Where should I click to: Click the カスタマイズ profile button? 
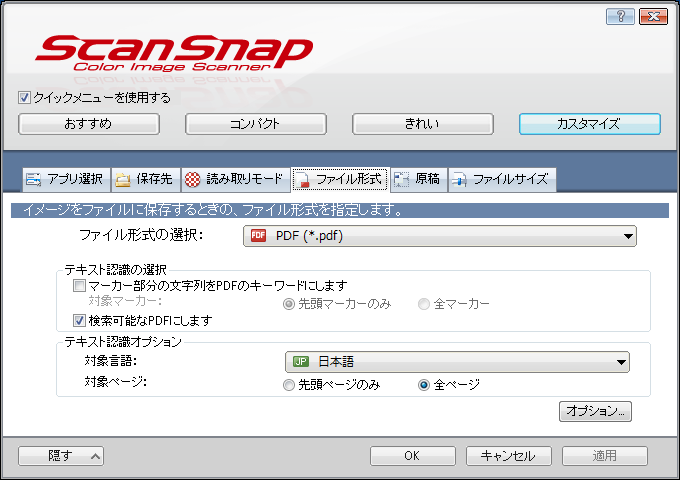[590, 124]
